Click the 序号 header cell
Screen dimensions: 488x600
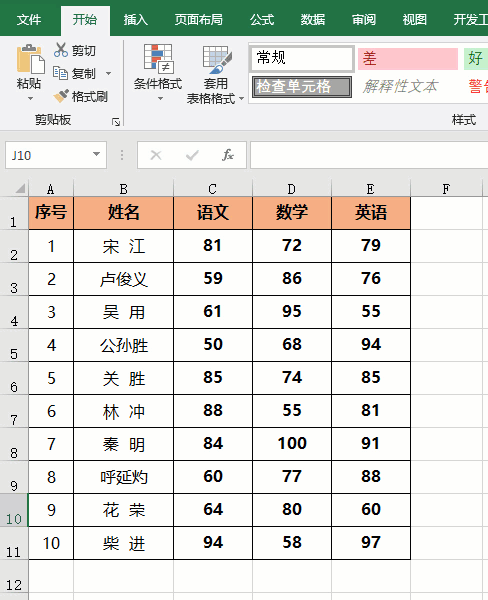51,213
